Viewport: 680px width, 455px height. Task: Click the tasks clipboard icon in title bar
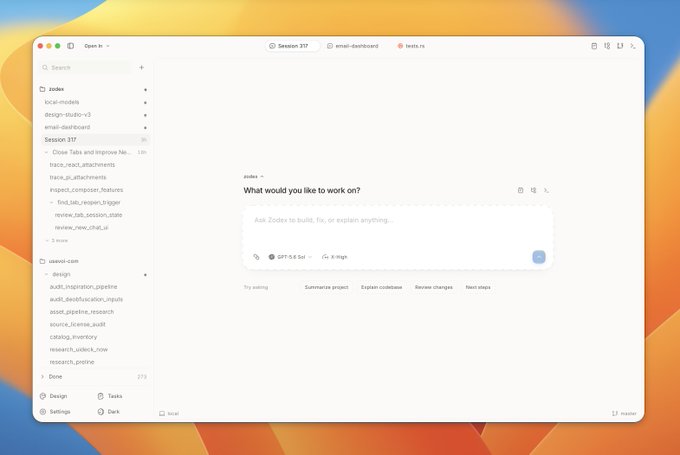(x=594, y=46)
